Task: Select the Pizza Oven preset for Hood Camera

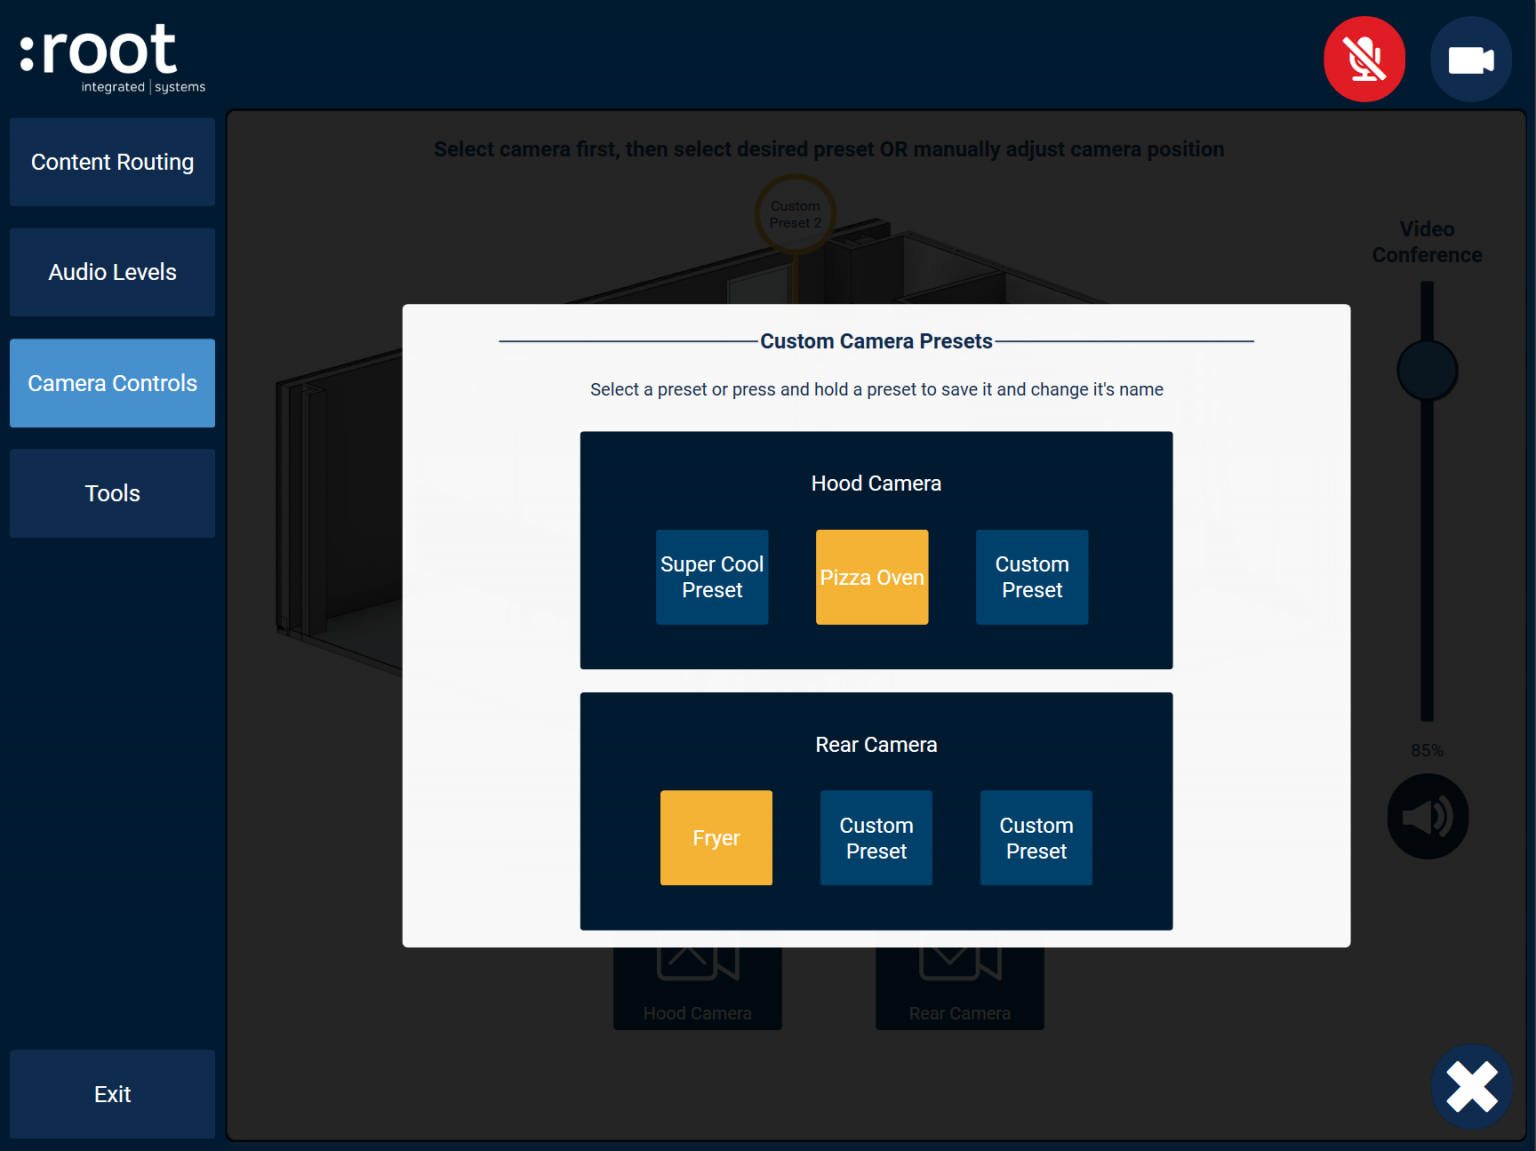Action: click(x=871, y=577)
